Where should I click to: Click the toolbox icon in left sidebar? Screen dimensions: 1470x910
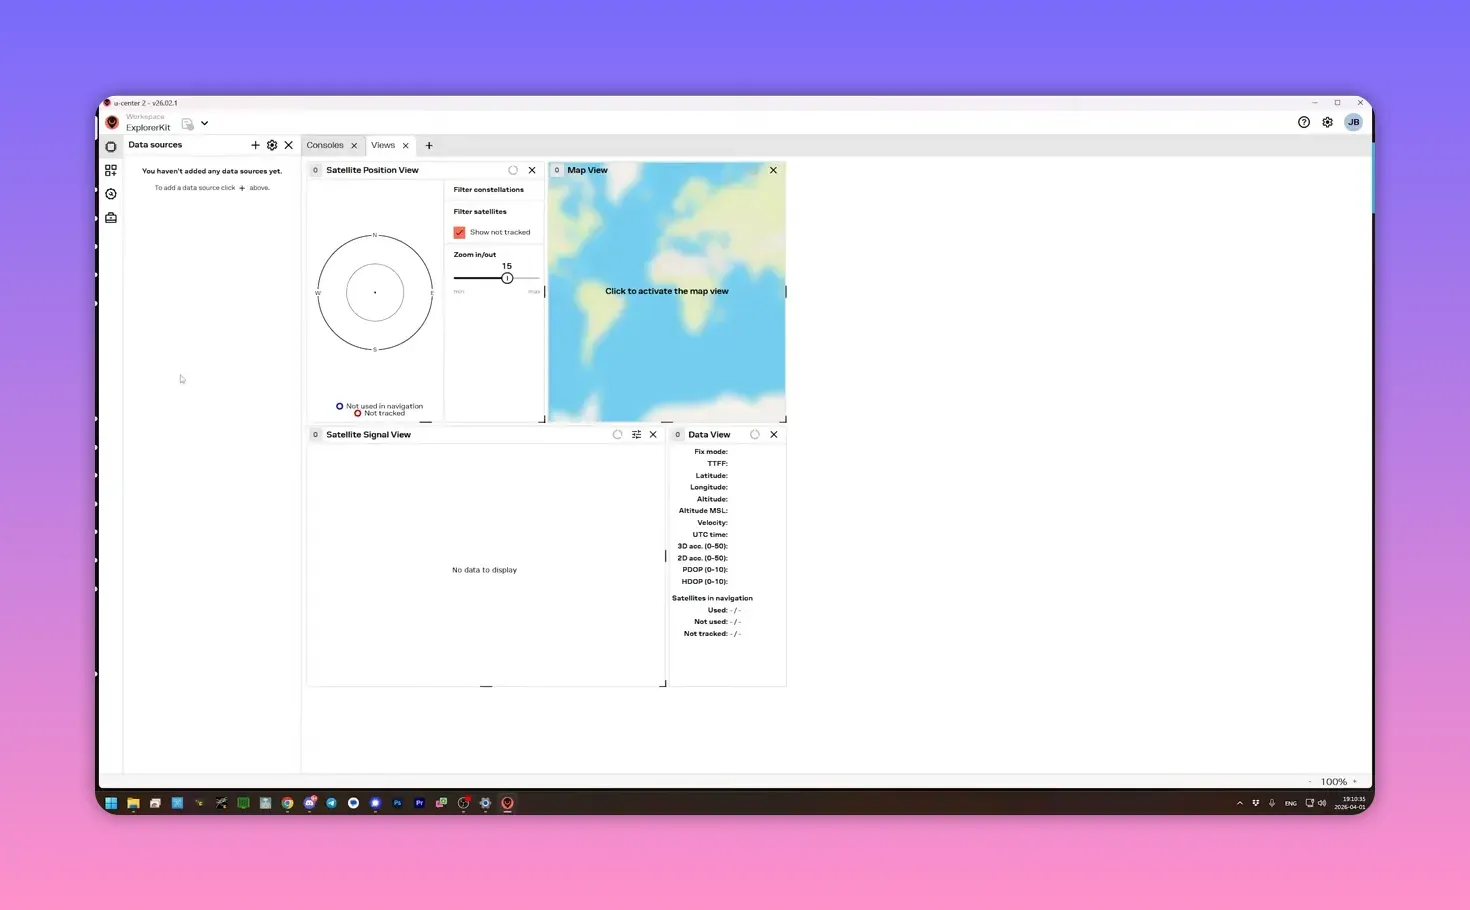(111, 218)
